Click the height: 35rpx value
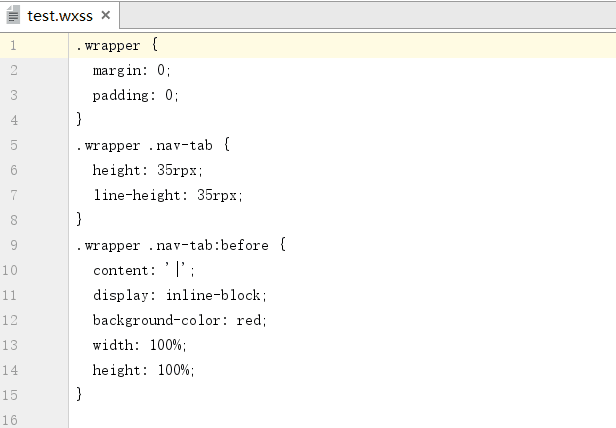 [177, 171]
